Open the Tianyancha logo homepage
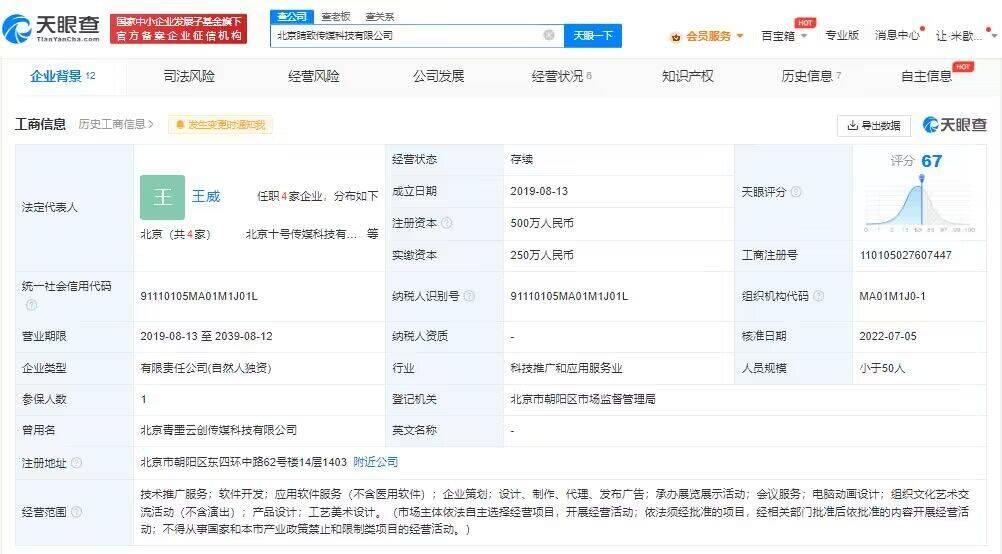The width and height of the screenshot is (1002, 554). click(x=51, y=28)
